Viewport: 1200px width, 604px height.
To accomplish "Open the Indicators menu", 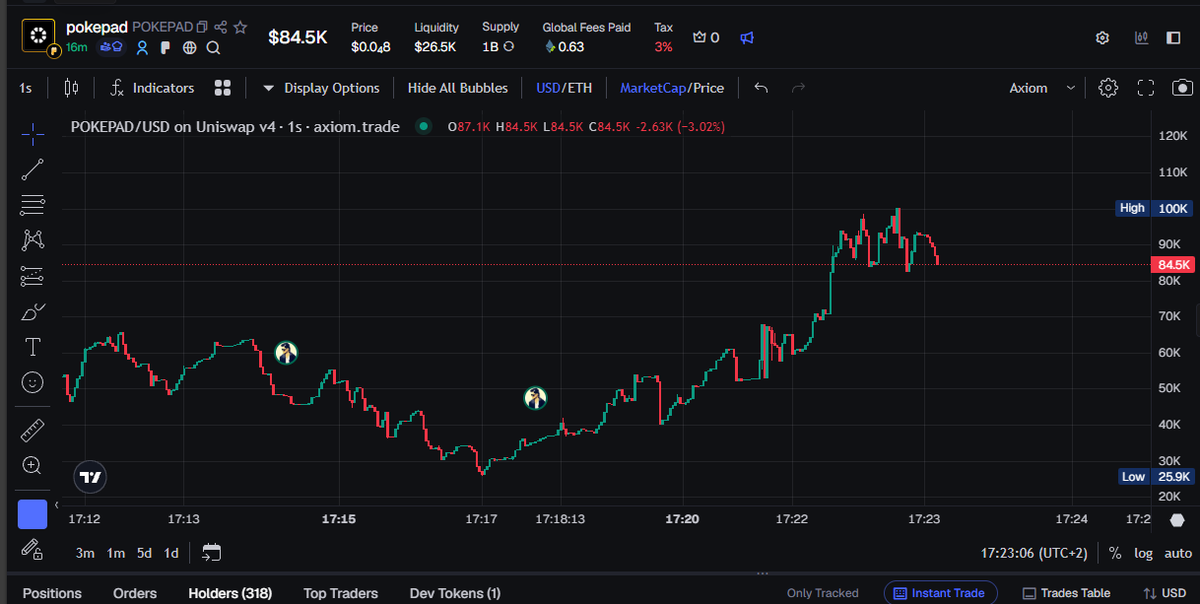I will (152, 88).
